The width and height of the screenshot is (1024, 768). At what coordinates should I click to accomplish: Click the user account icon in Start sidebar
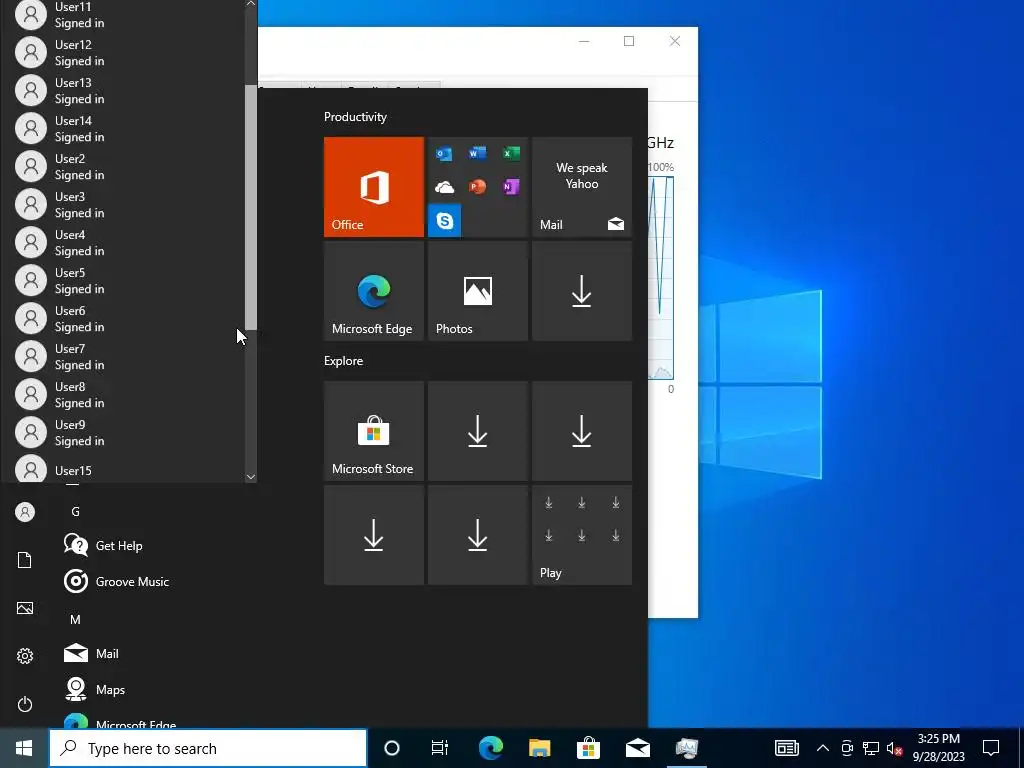click(25, 512)
